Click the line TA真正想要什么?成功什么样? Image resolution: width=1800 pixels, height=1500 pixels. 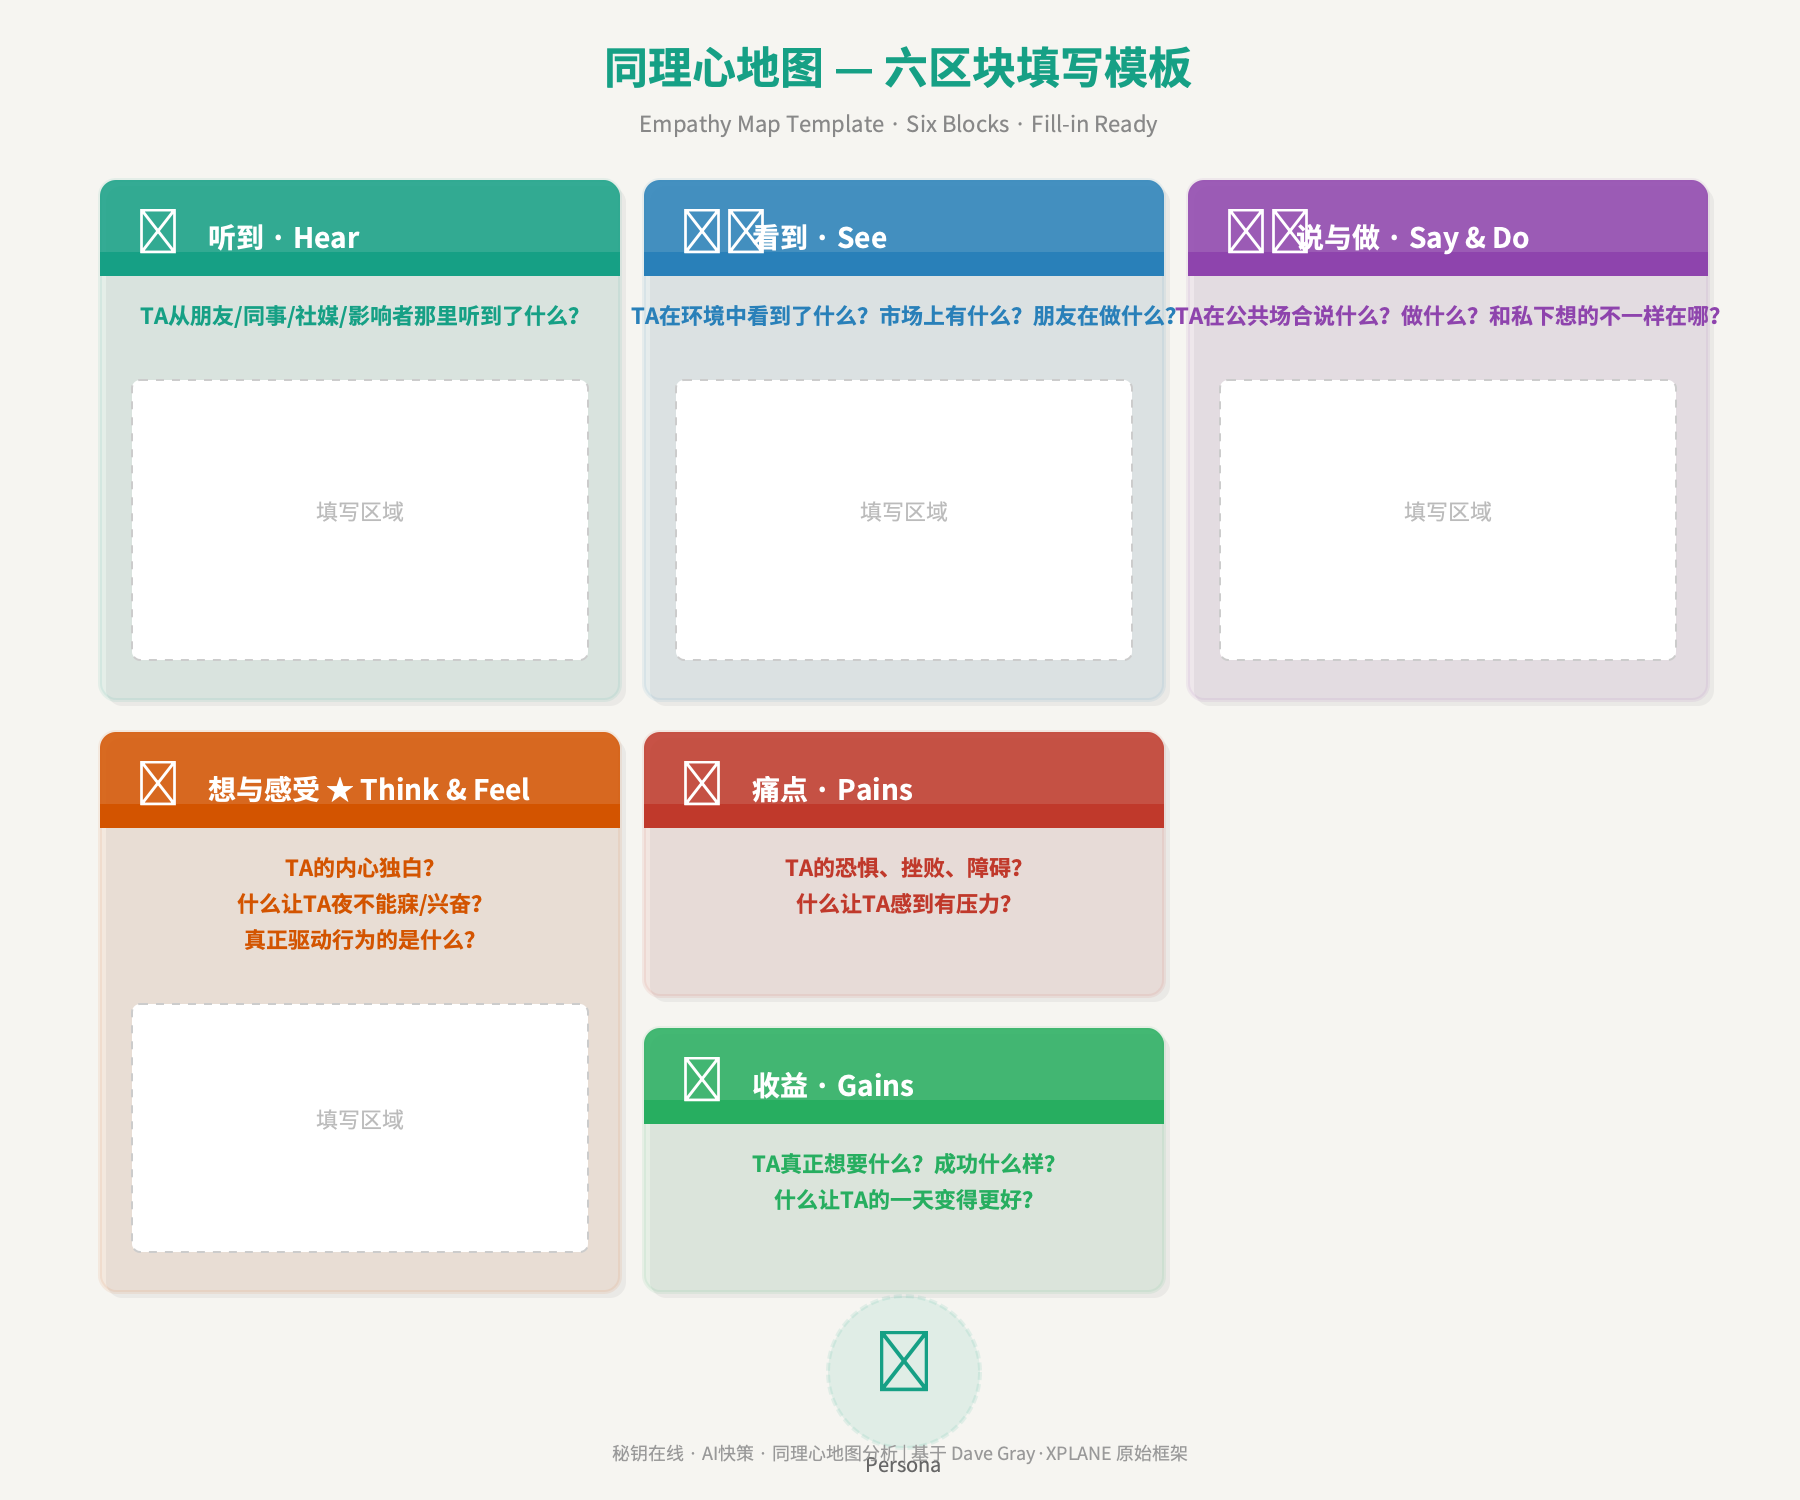point(904,1164)
